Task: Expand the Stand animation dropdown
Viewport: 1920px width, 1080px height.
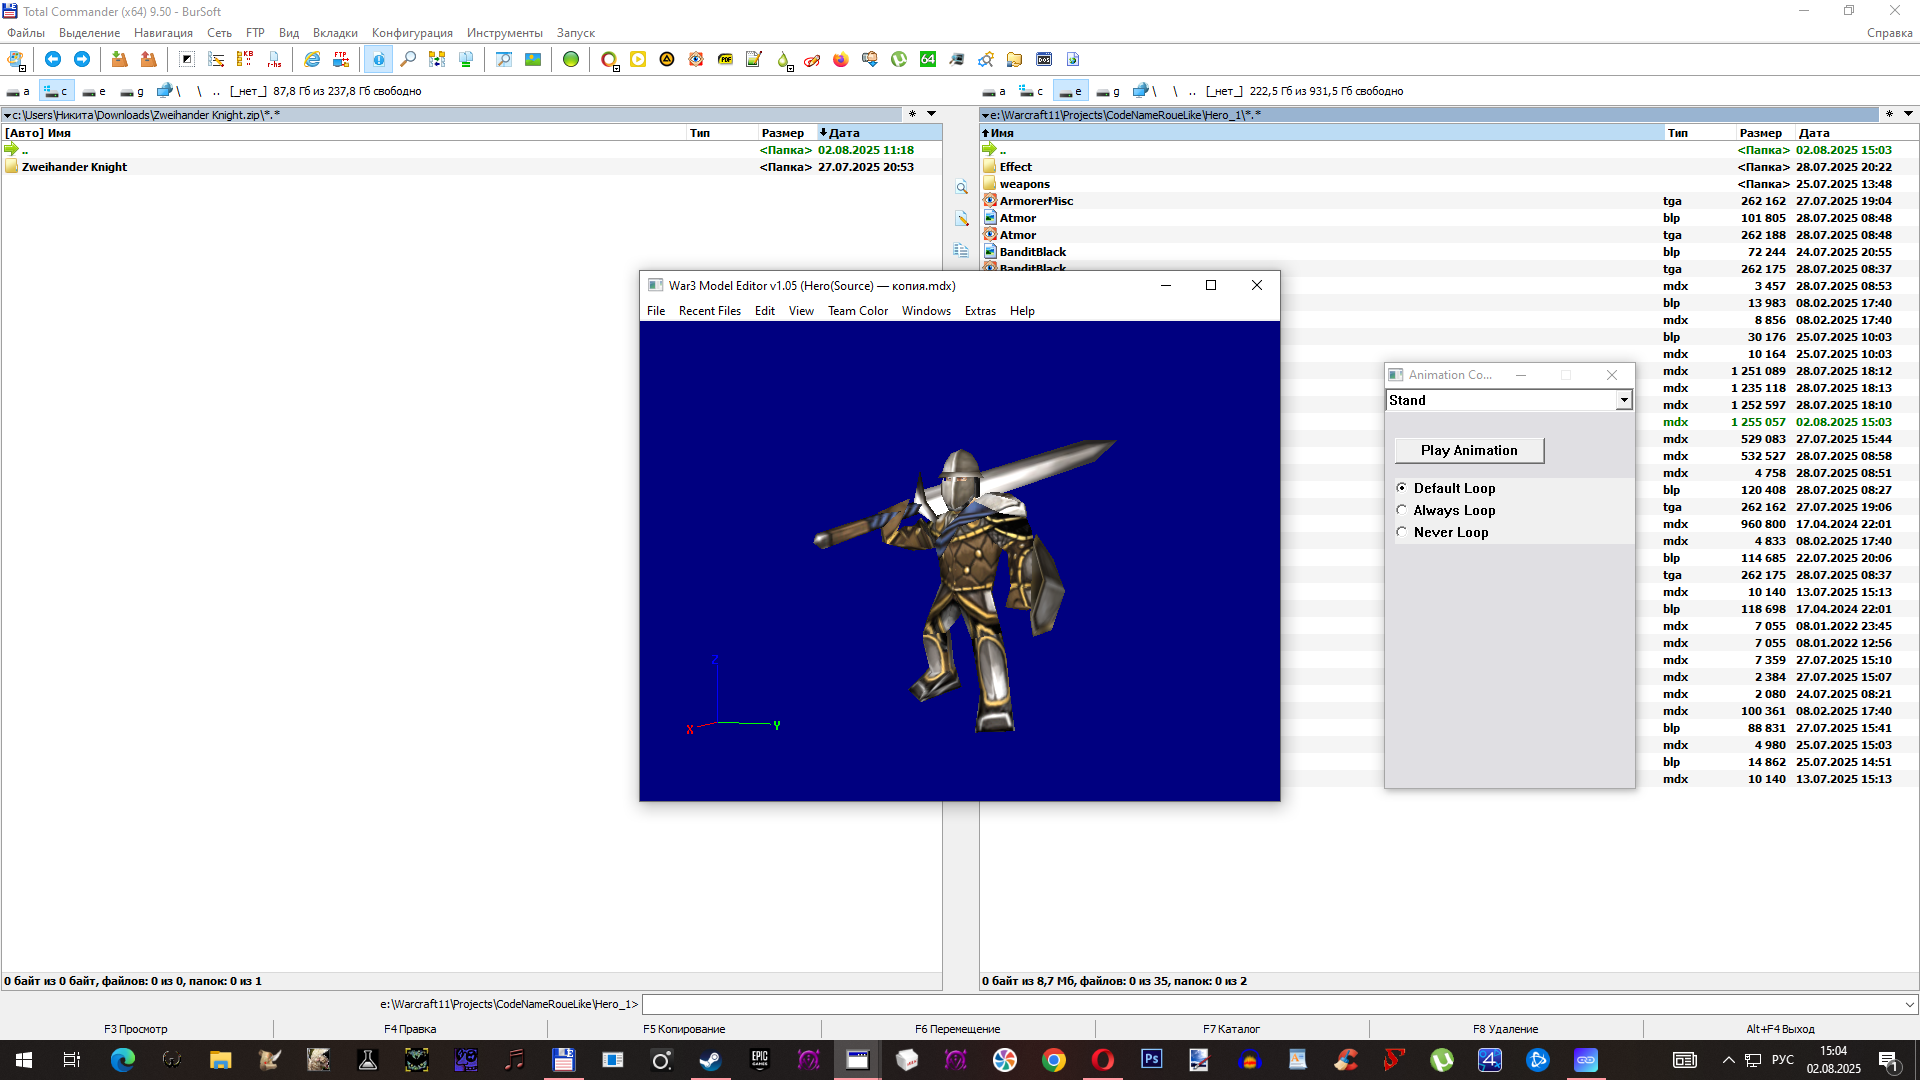Action: point(1624,400)
